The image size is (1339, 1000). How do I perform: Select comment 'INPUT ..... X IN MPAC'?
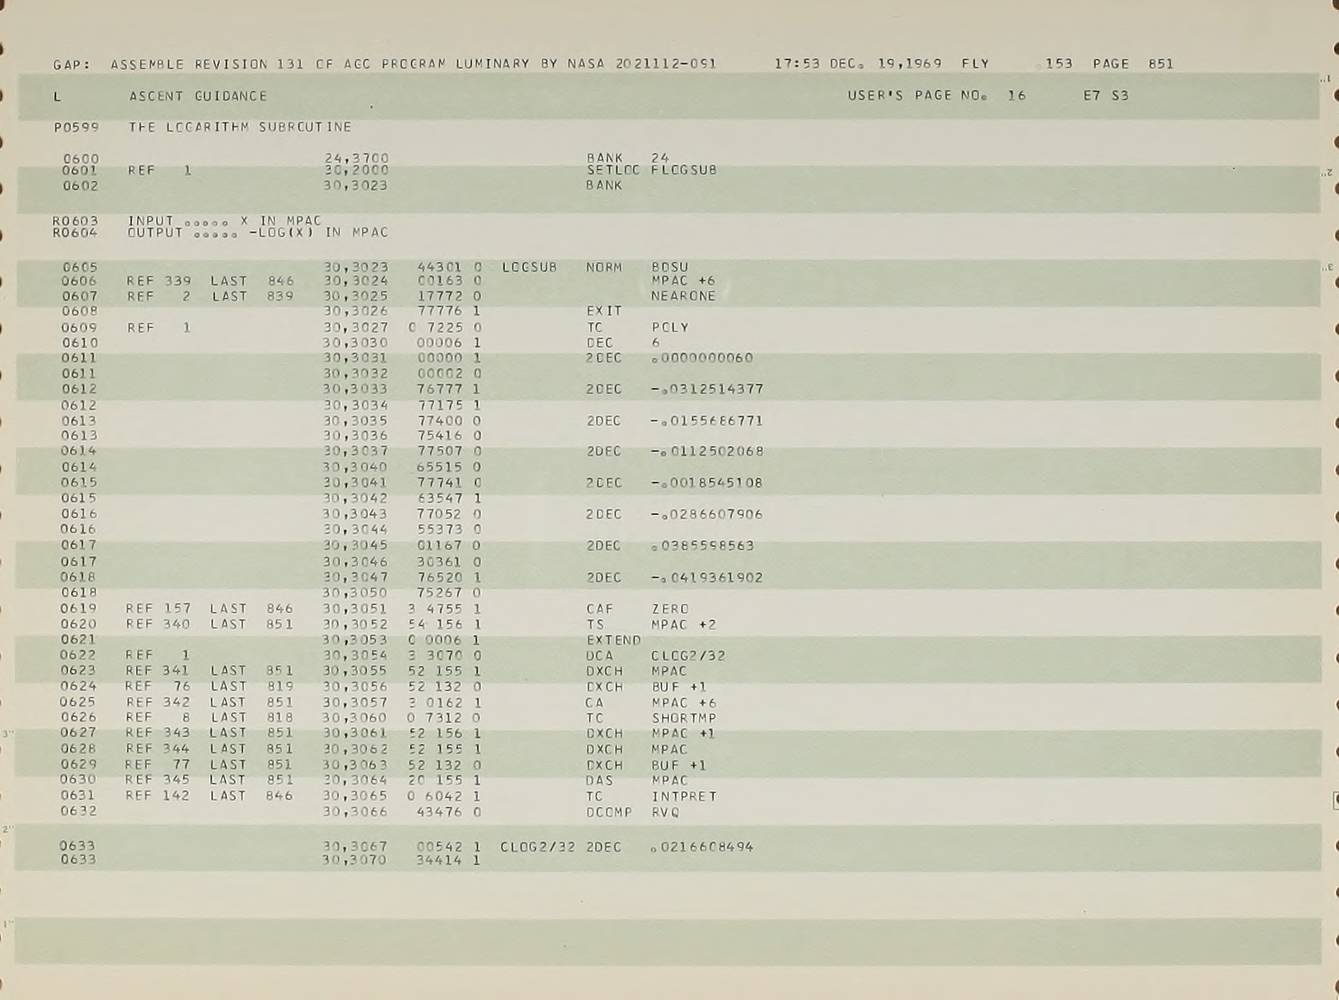tap(225, 221)
